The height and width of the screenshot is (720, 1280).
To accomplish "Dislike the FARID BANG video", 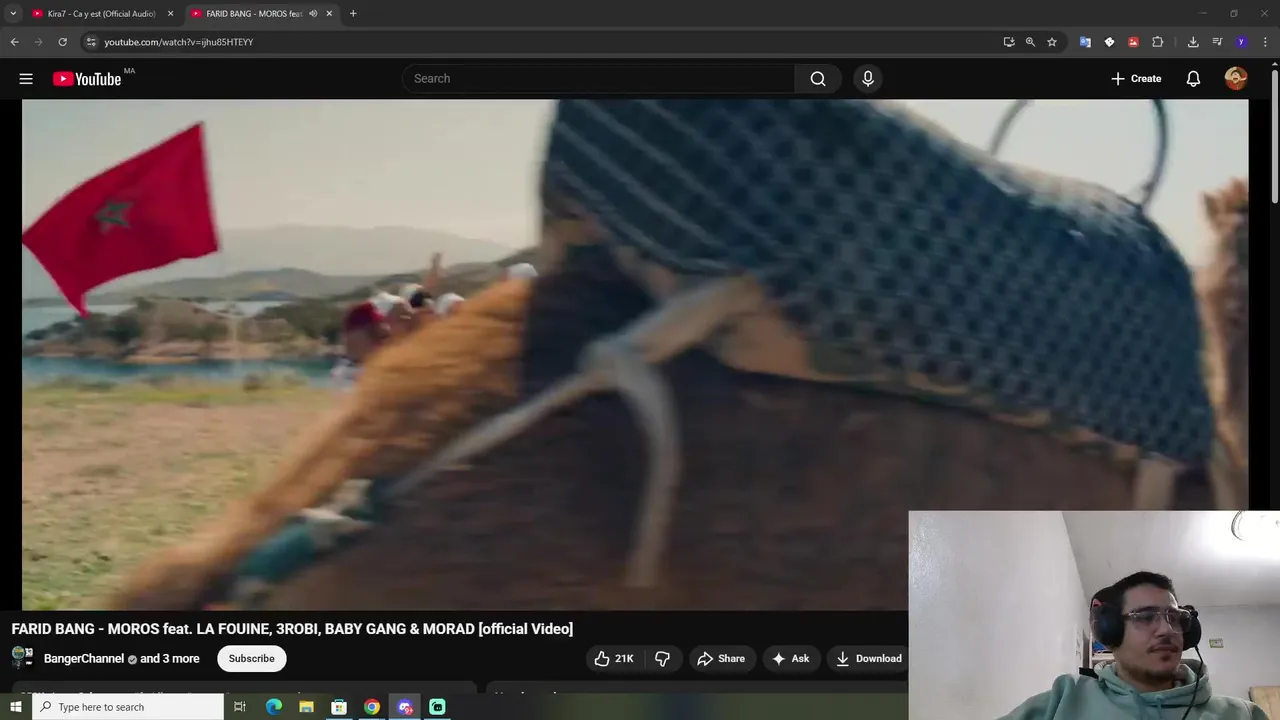I will pyautogui.click(x=662, y=658).
